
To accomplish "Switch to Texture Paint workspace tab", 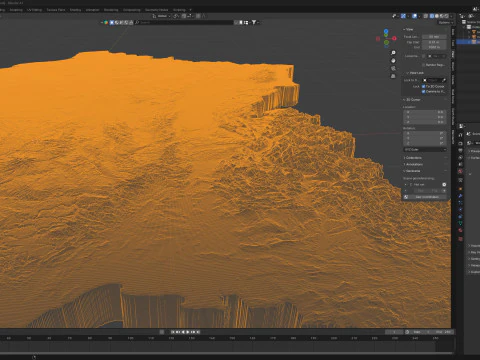I will click(56, 10).
